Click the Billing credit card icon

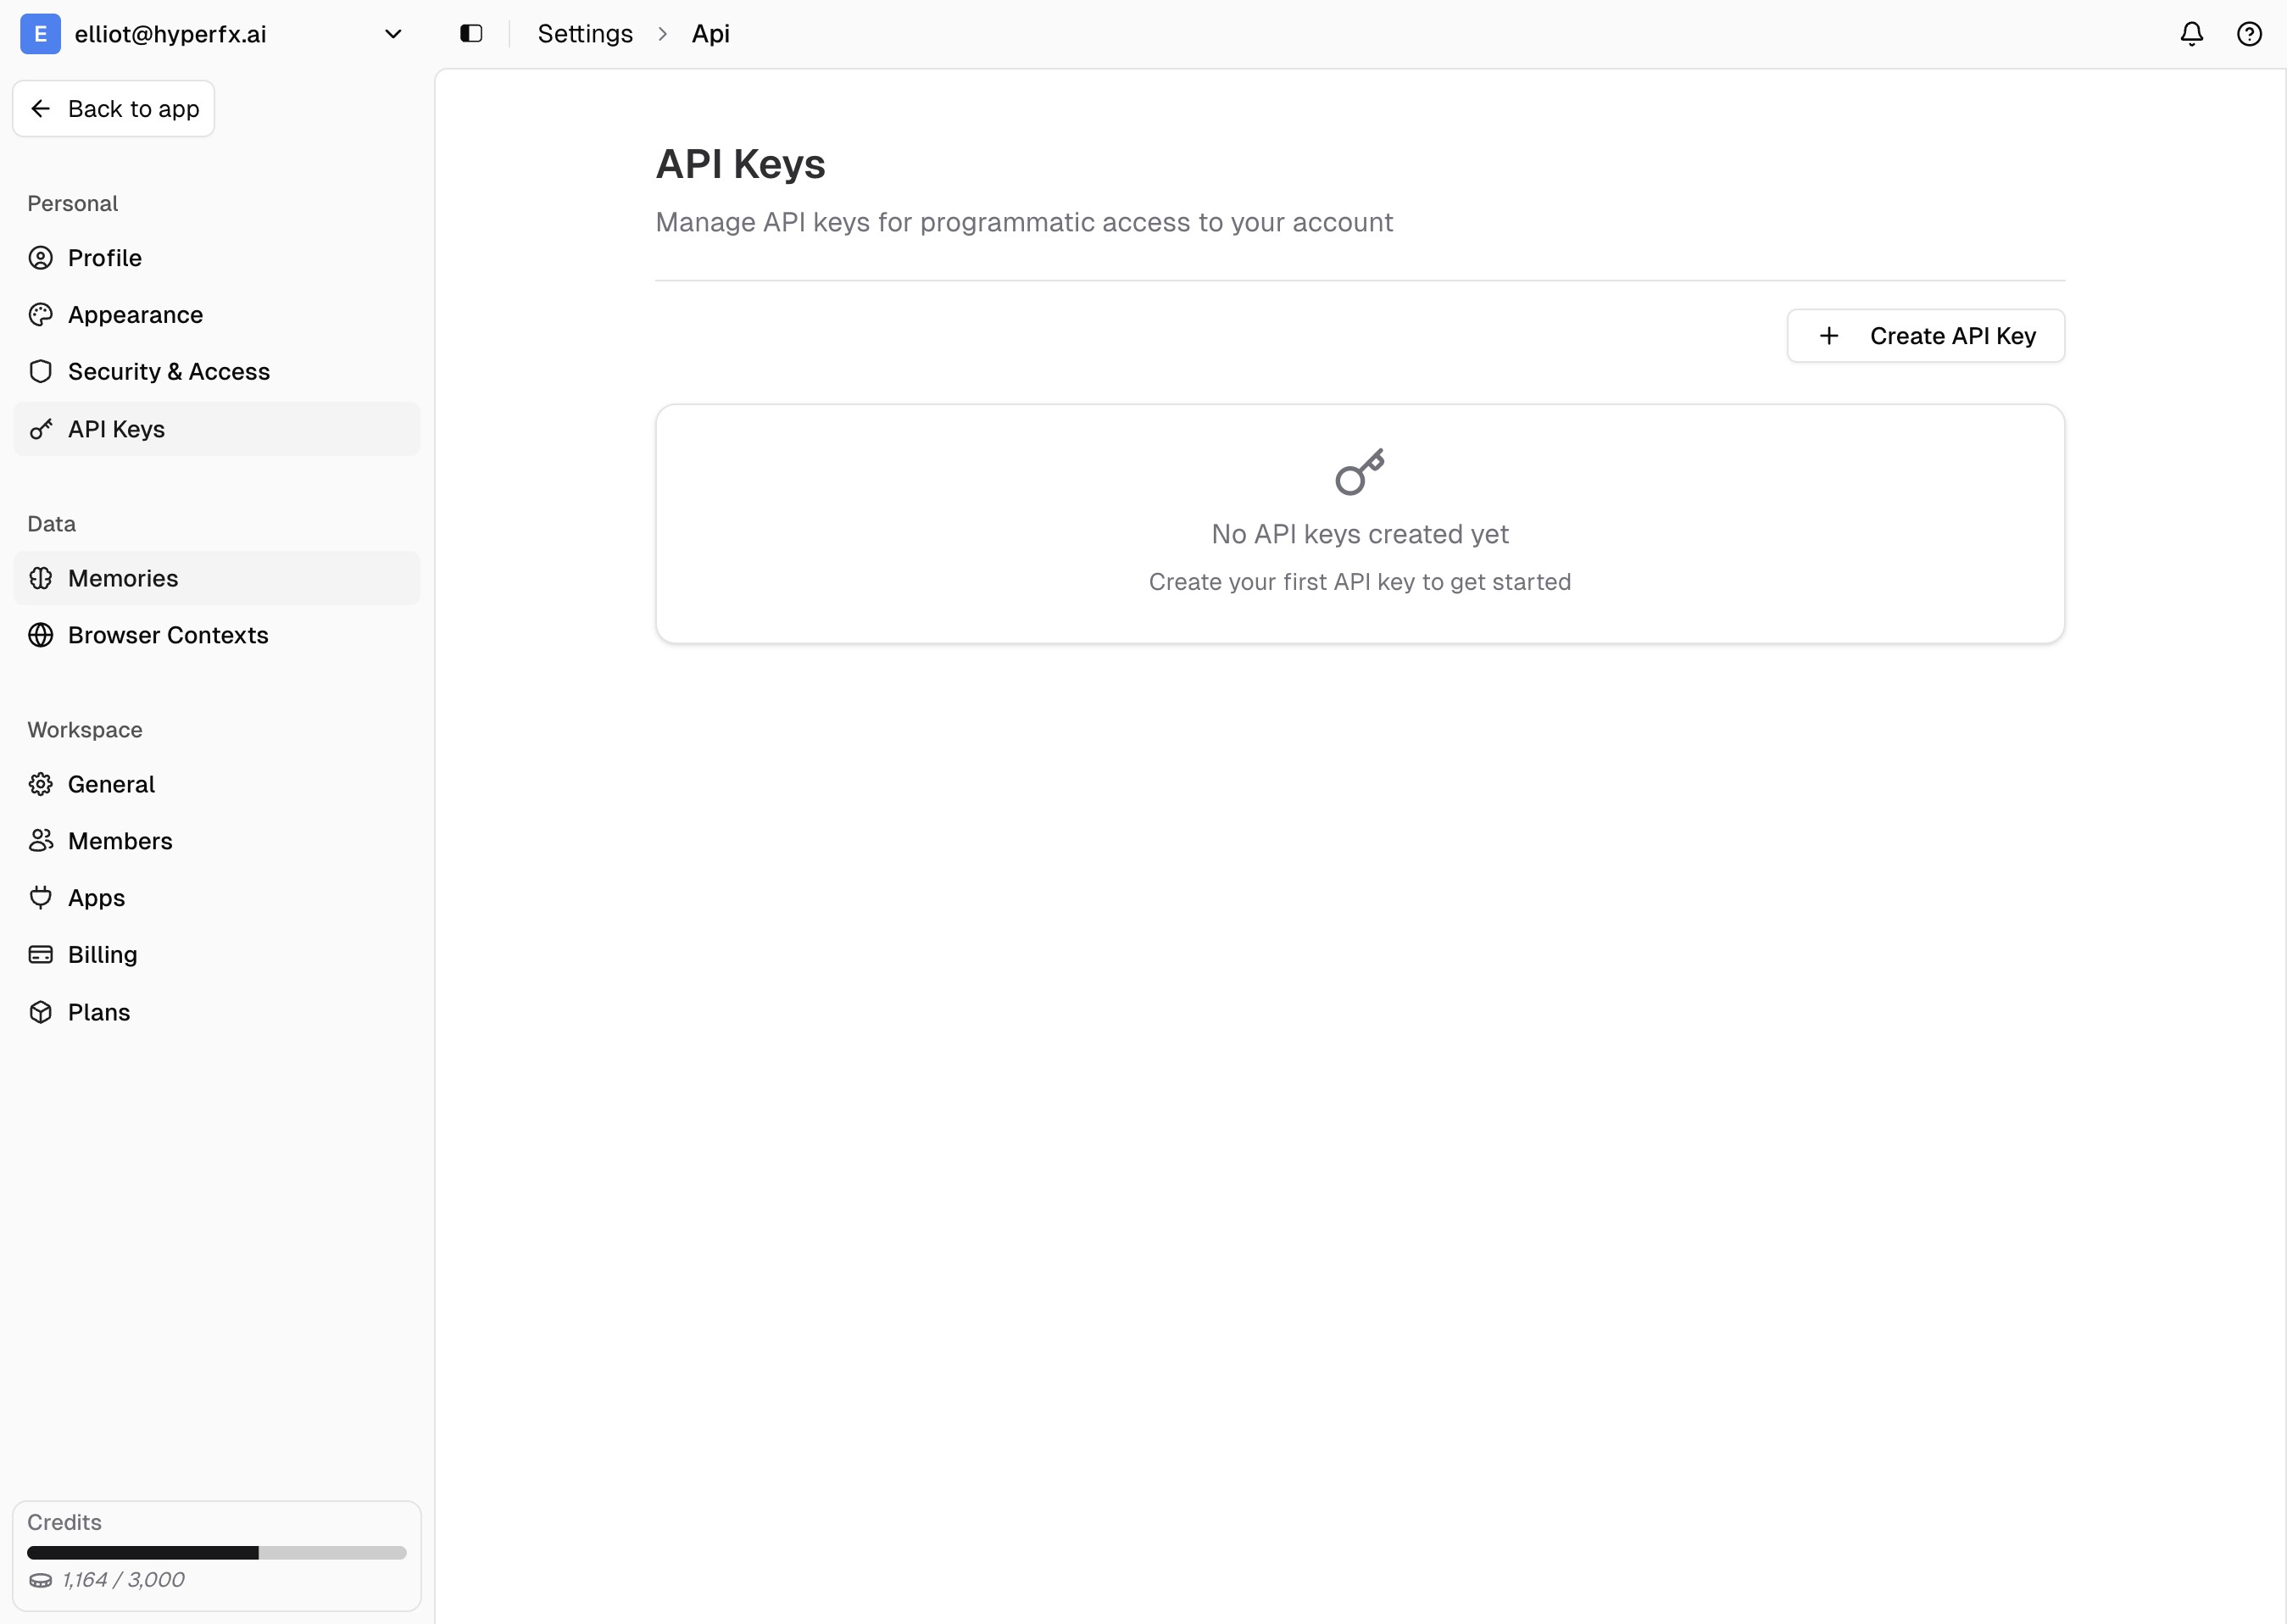40,954
